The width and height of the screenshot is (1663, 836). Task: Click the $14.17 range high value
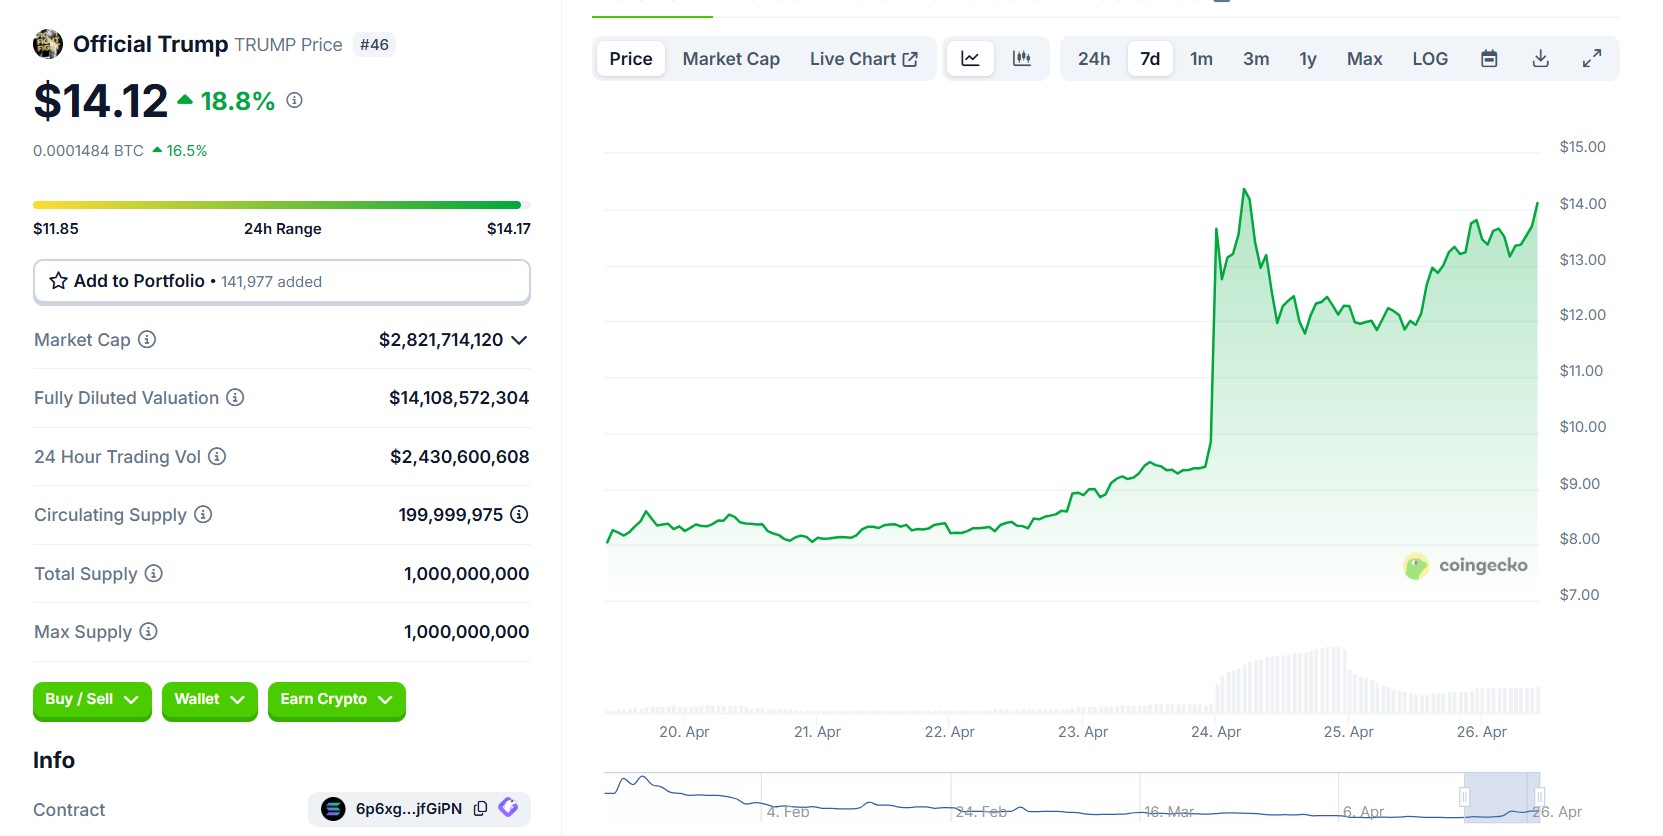tap(509, 229)
